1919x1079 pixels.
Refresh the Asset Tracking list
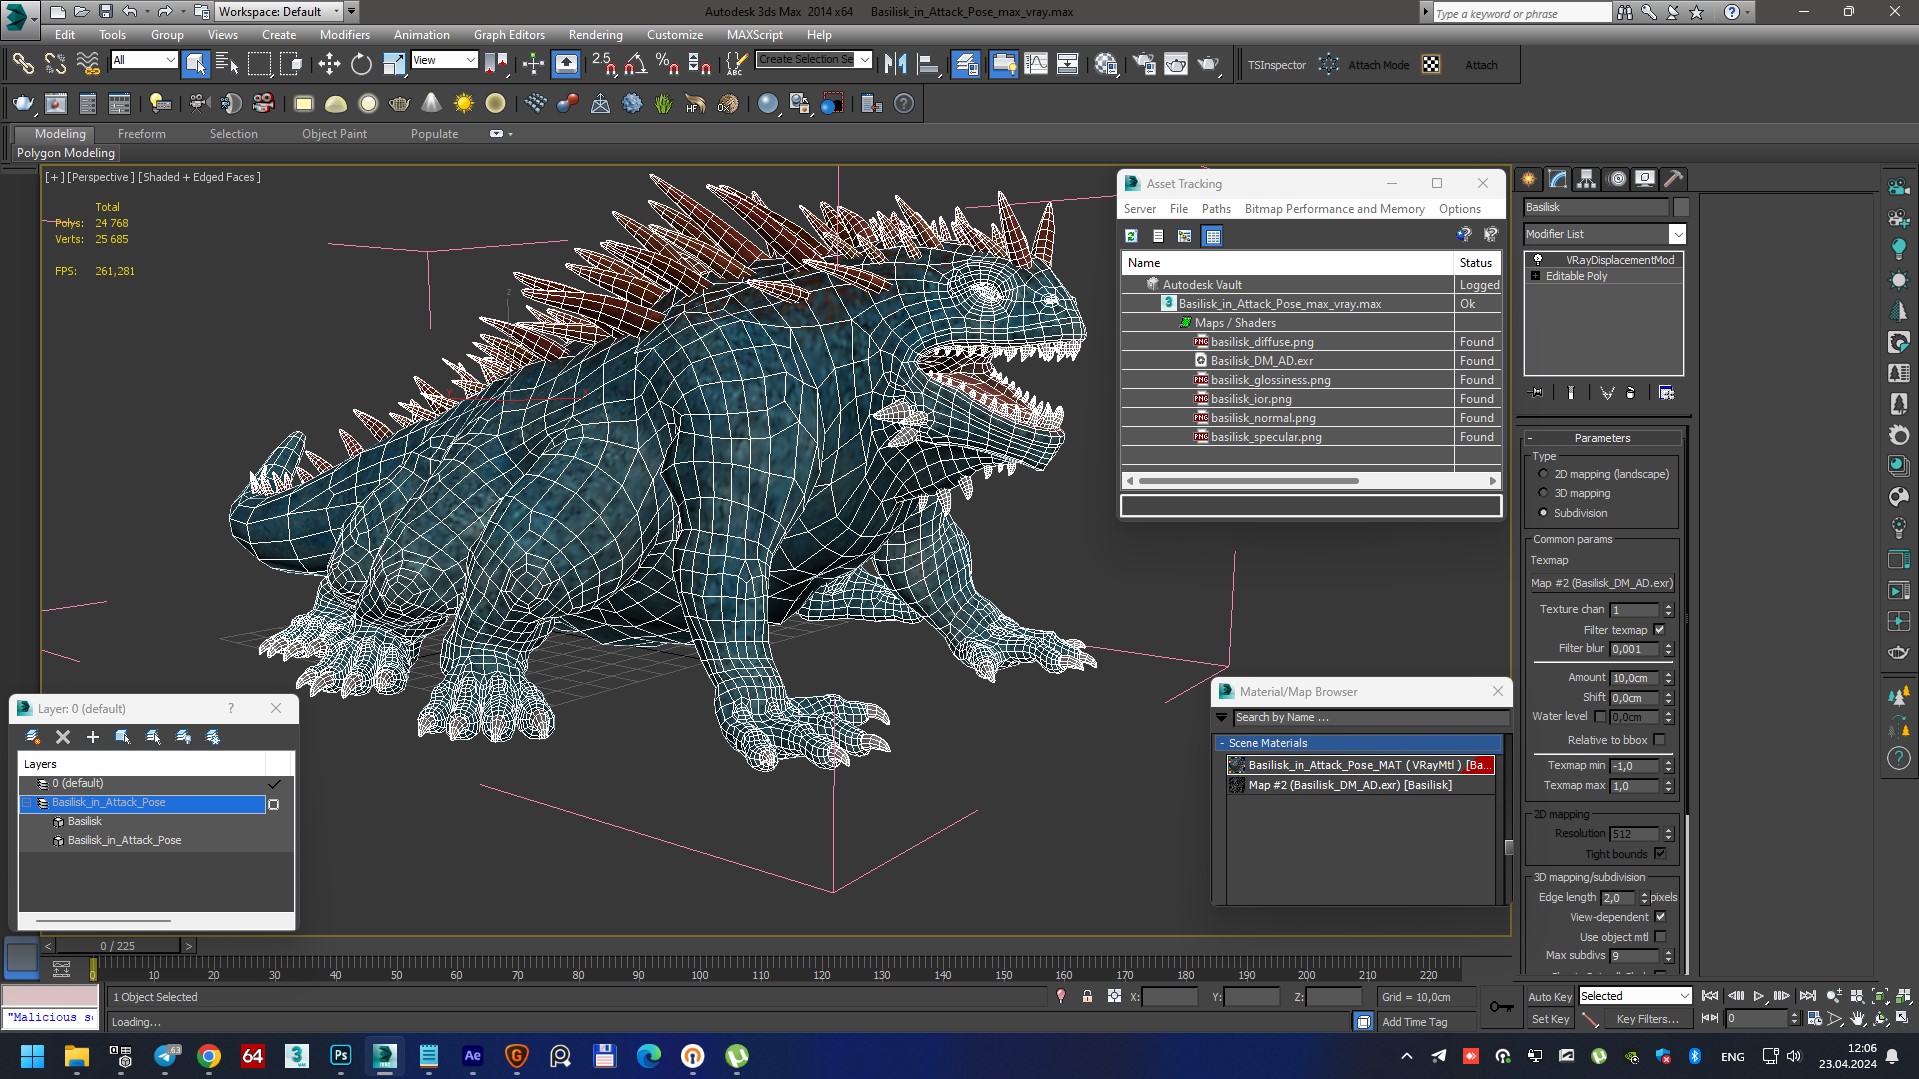tap(1131, 236)
